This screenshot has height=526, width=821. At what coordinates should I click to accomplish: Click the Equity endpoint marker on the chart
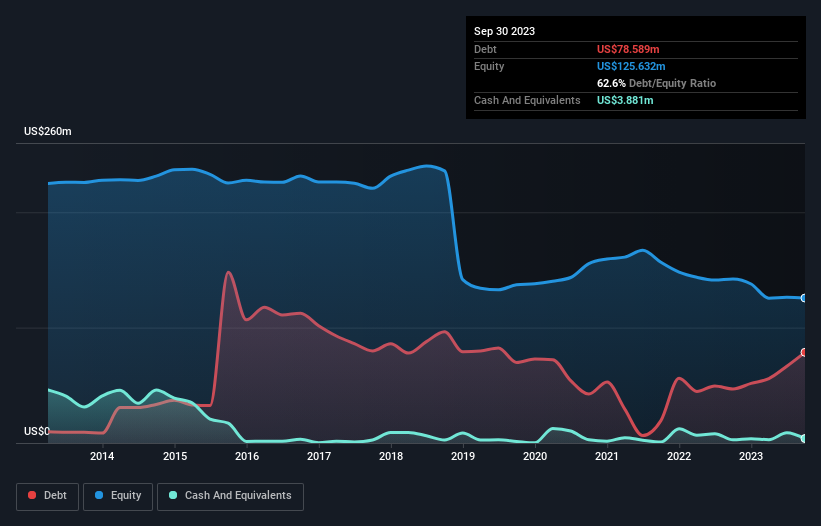[804, 298]
